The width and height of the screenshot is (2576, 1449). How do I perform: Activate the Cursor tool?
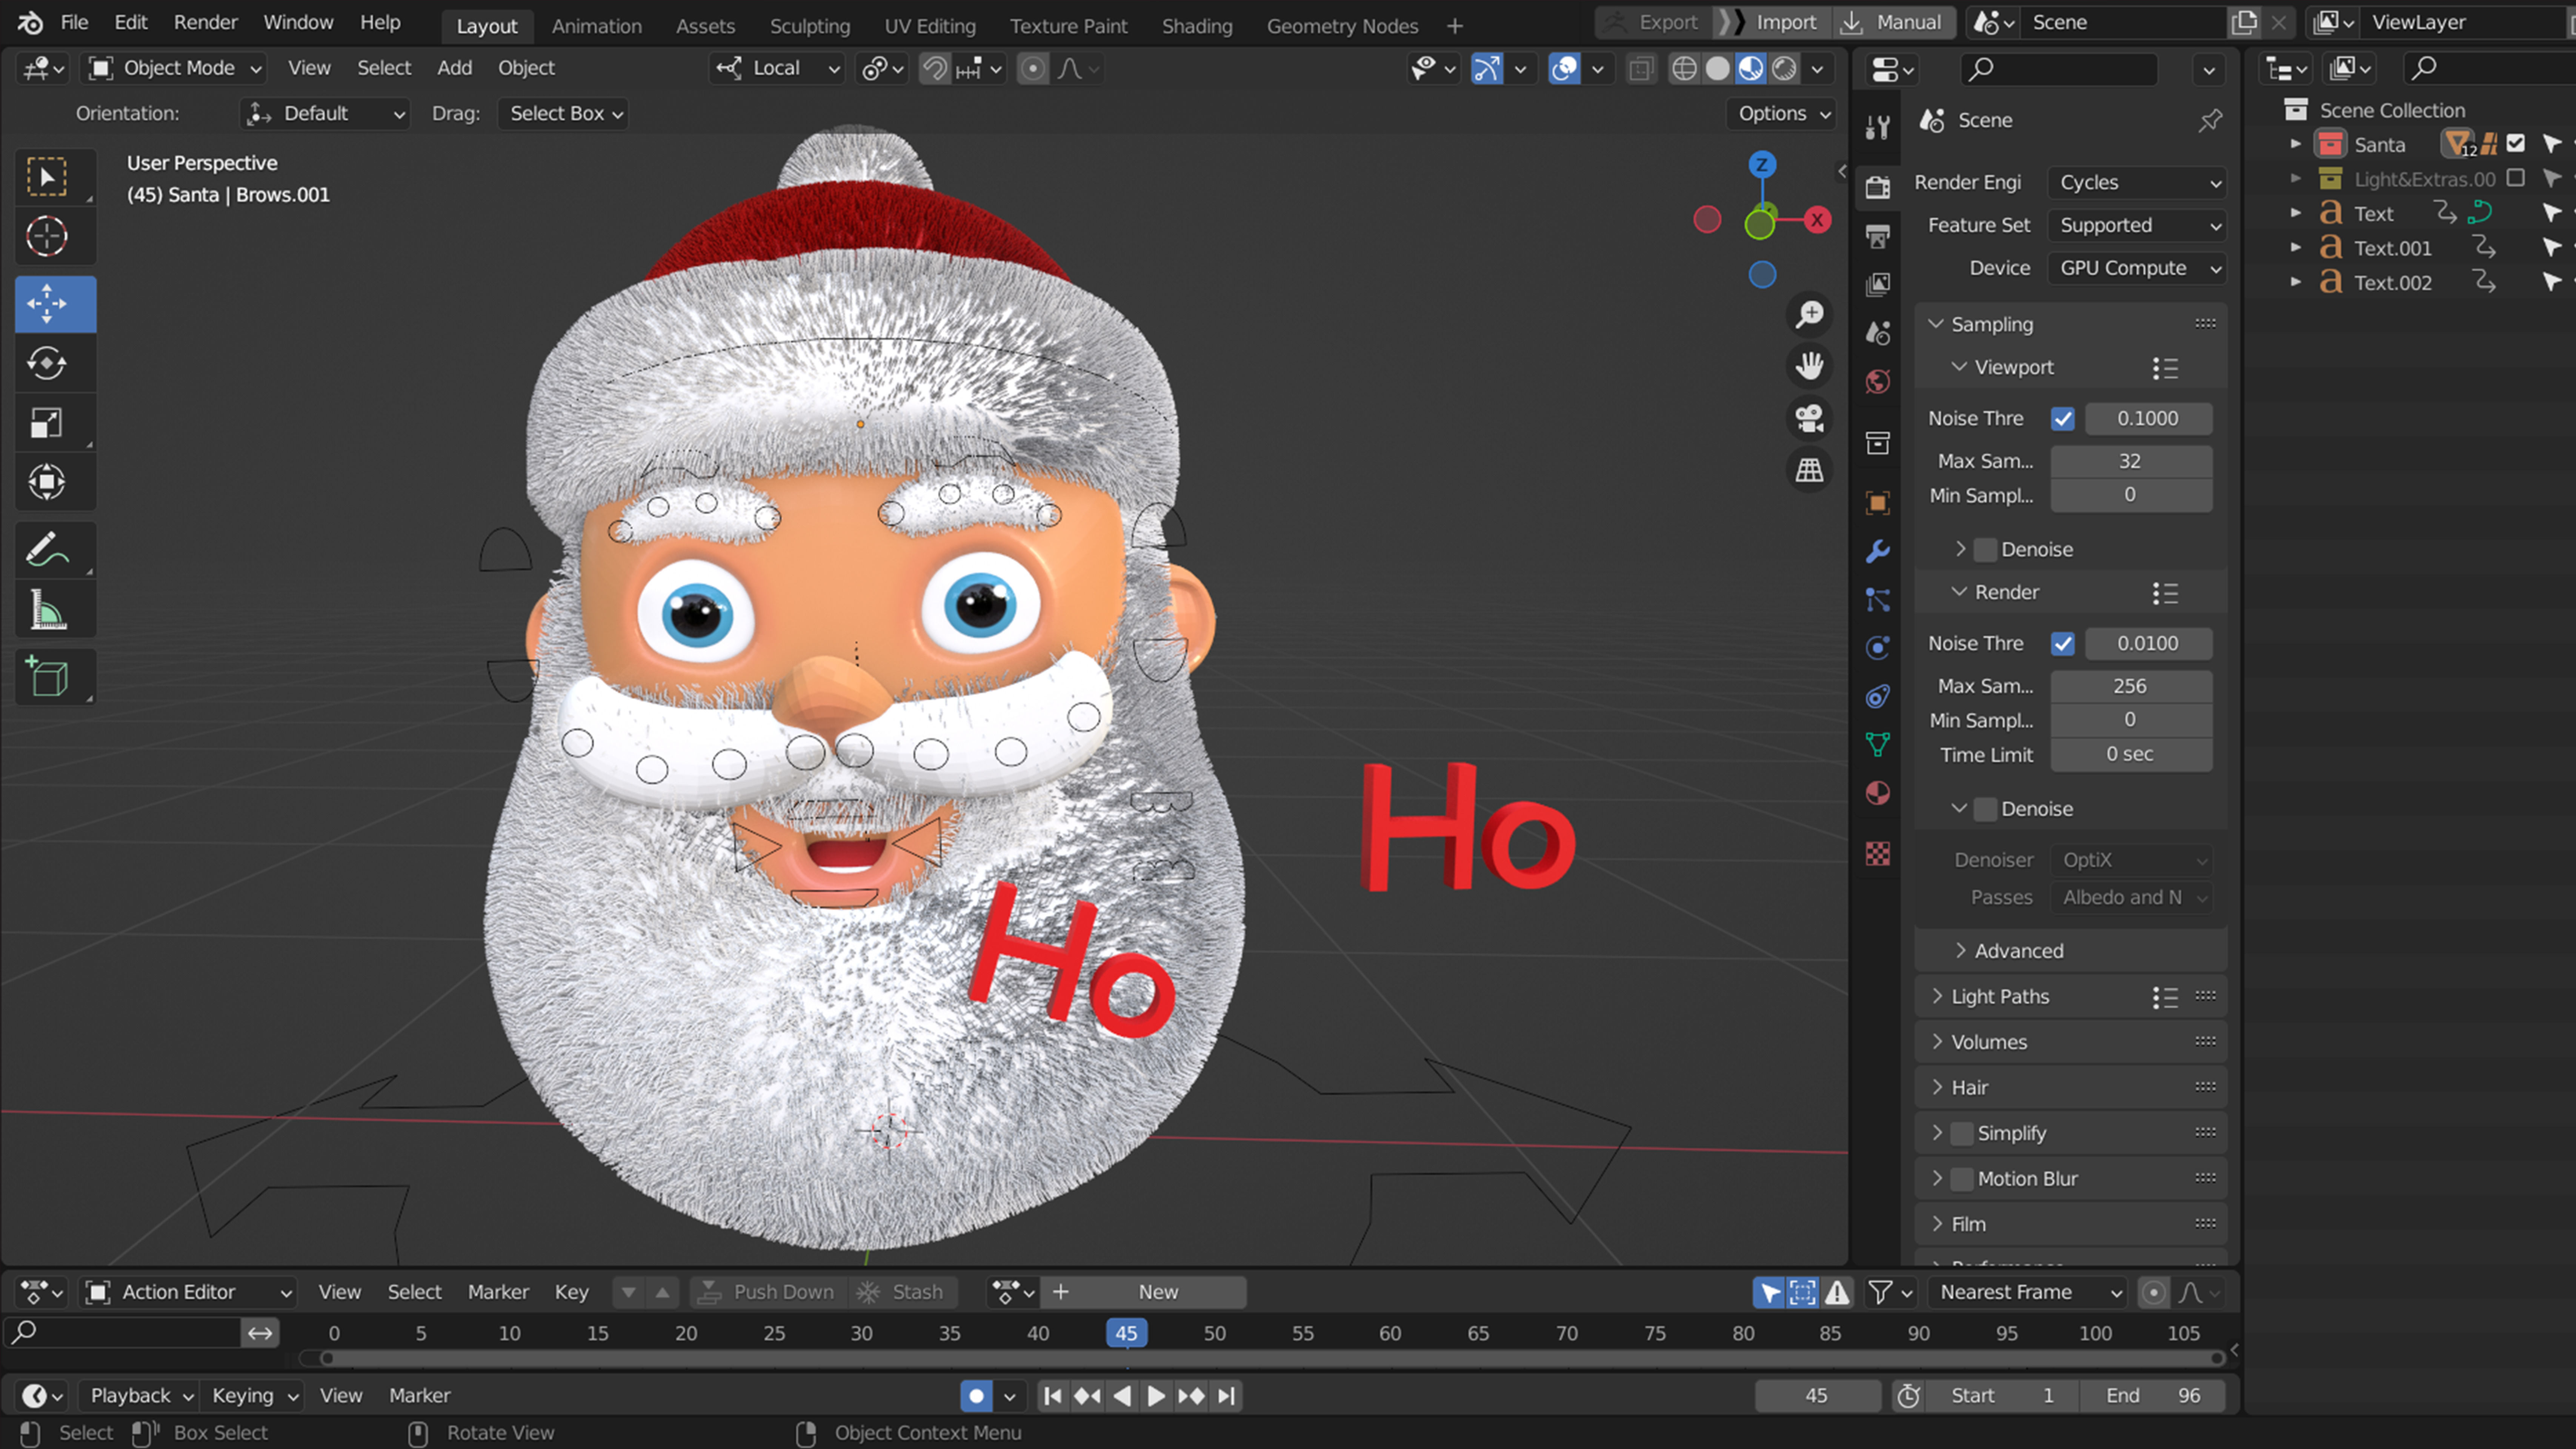point(47,237)
